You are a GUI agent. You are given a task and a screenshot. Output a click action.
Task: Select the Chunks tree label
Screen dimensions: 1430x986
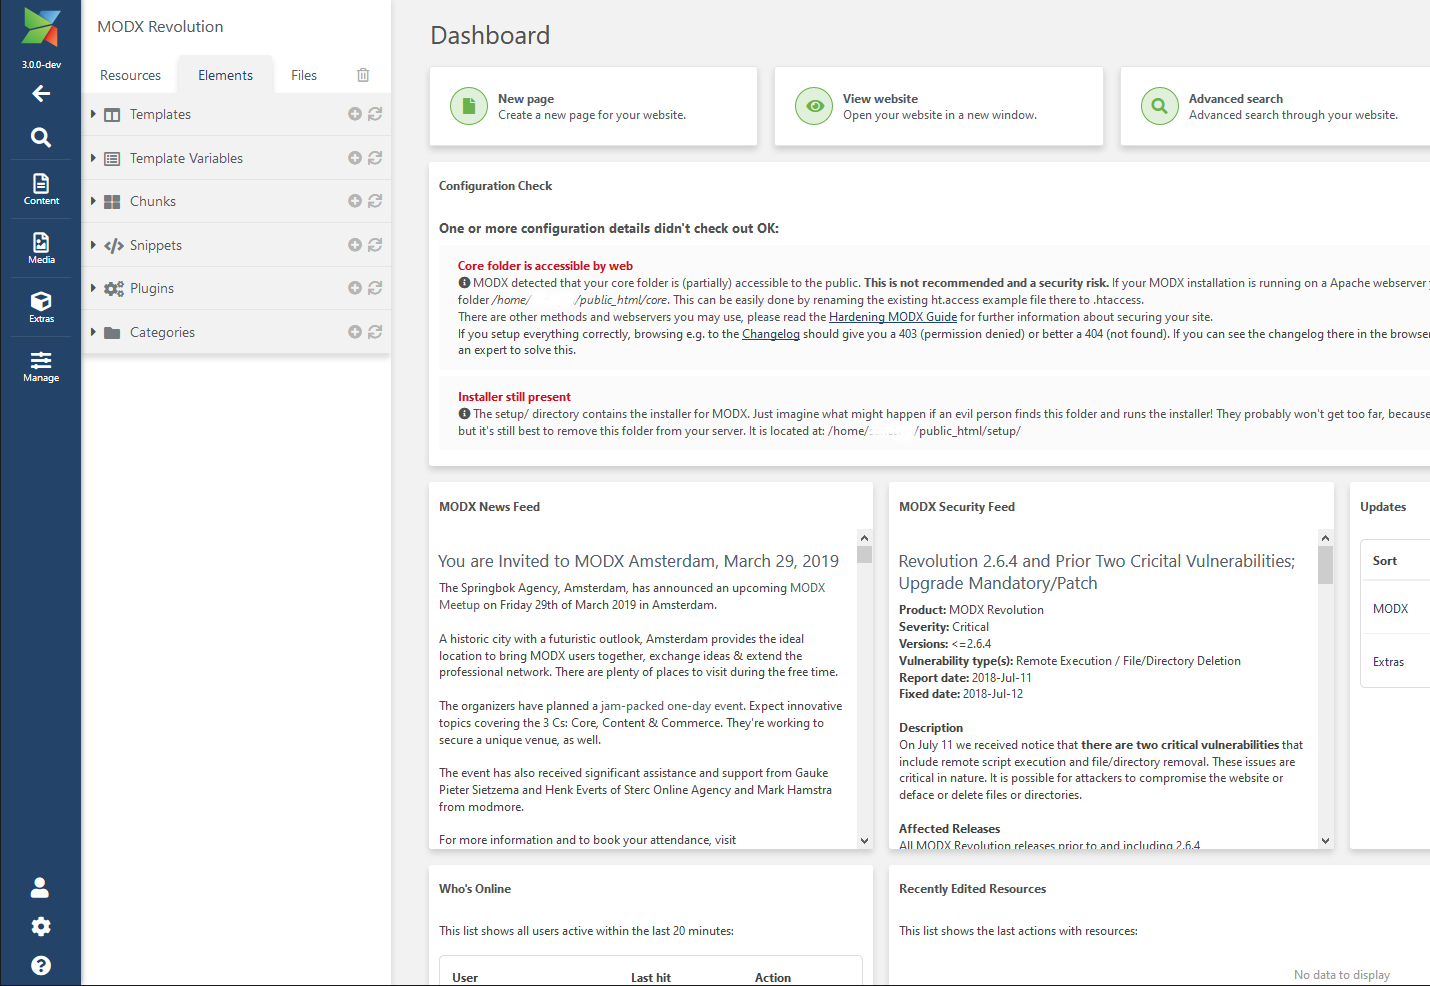coord(153,201)
